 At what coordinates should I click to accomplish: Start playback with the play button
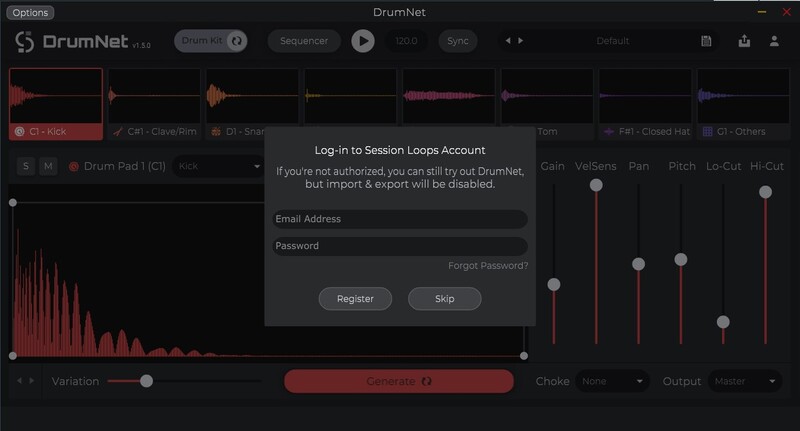[x=363, y=41]
